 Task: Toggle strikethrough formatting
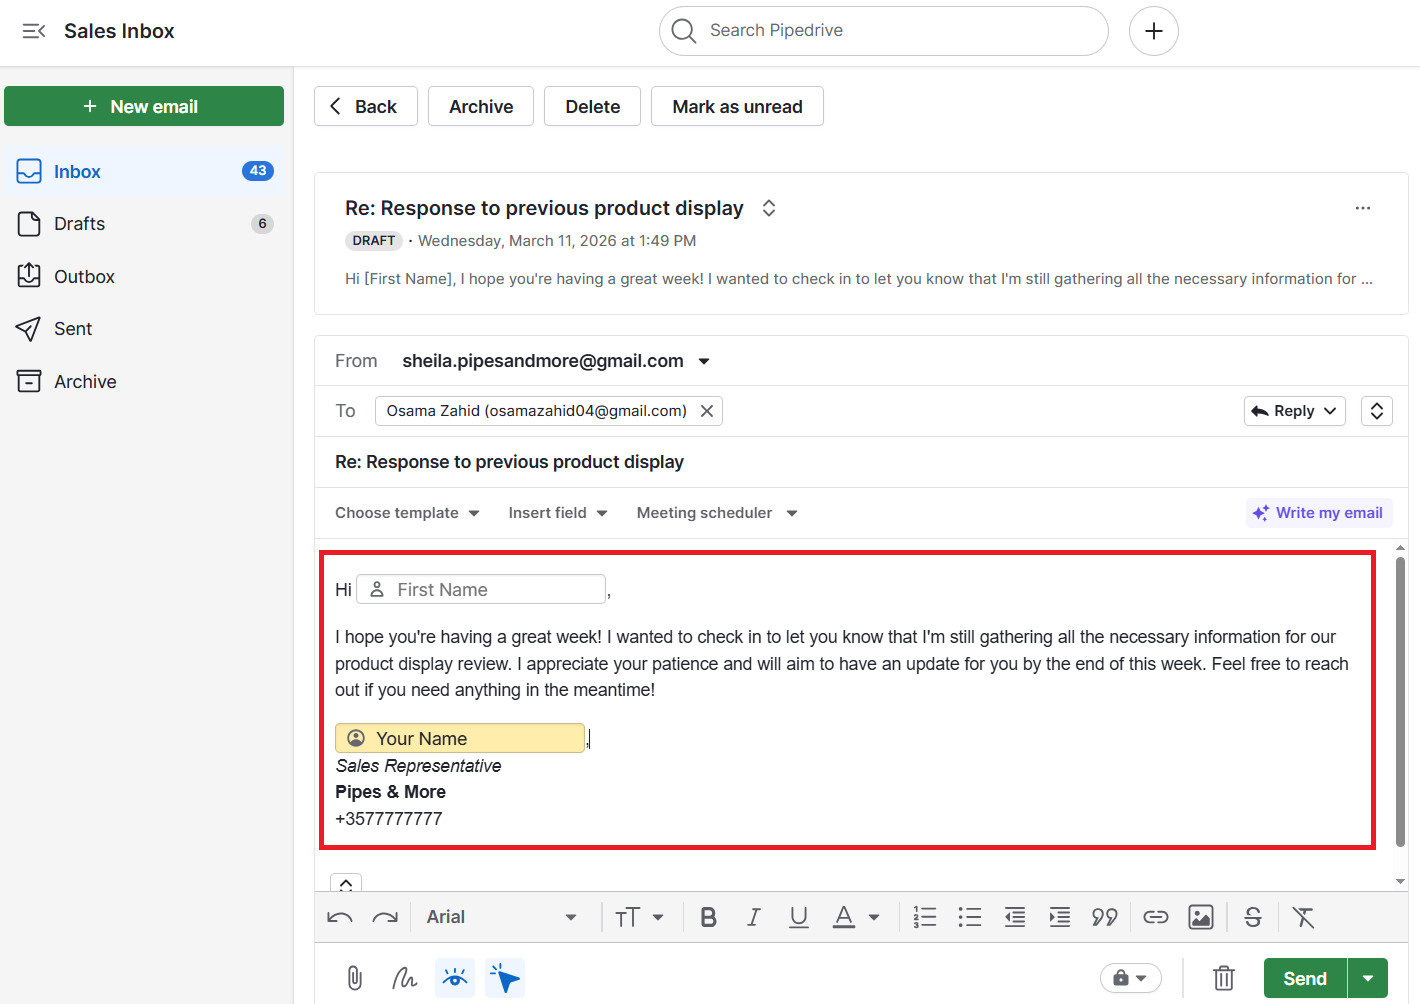(x=1252, y=916)
